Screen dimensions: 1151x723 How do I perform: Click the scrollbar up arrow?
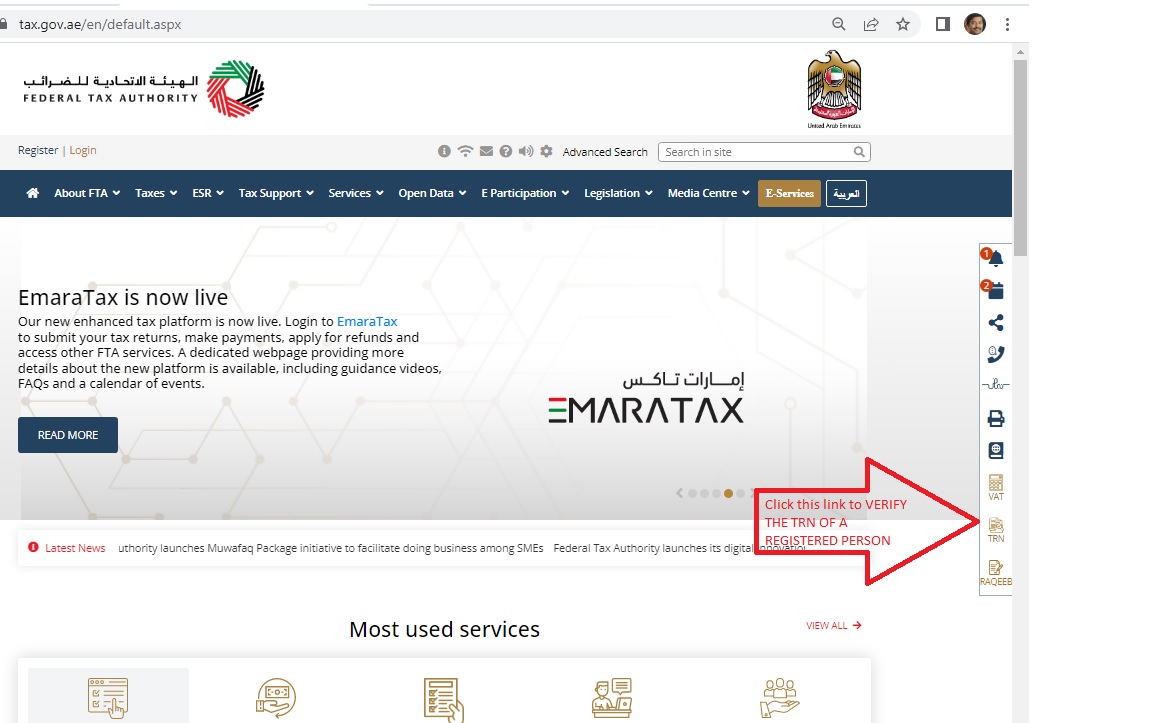pos(1020,52)
